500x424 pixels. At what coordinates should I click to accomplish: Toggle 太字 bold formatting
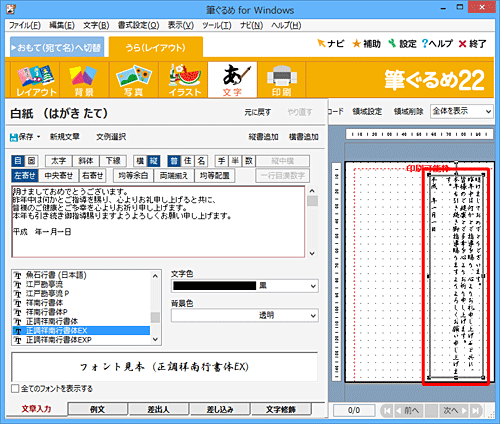point(59,161)
